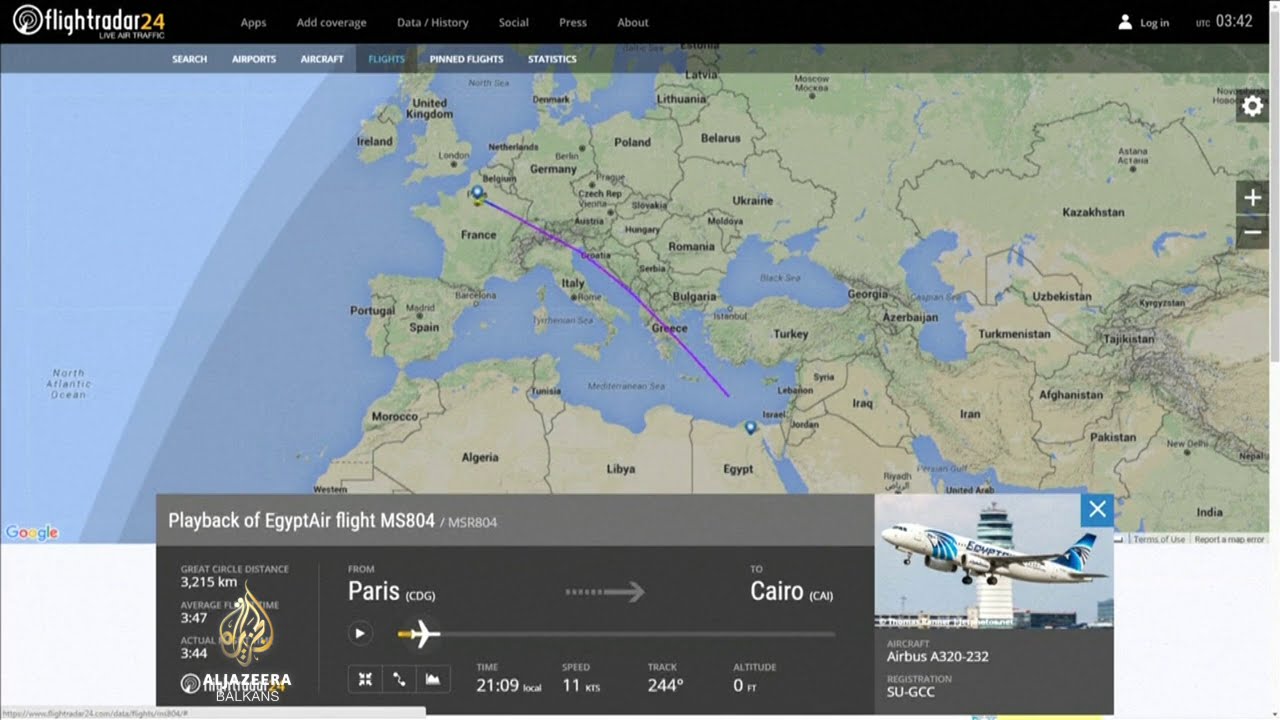Screen dimensions: 1280x720
Task: Start playback of flight MS804
Action: point(360,633)
